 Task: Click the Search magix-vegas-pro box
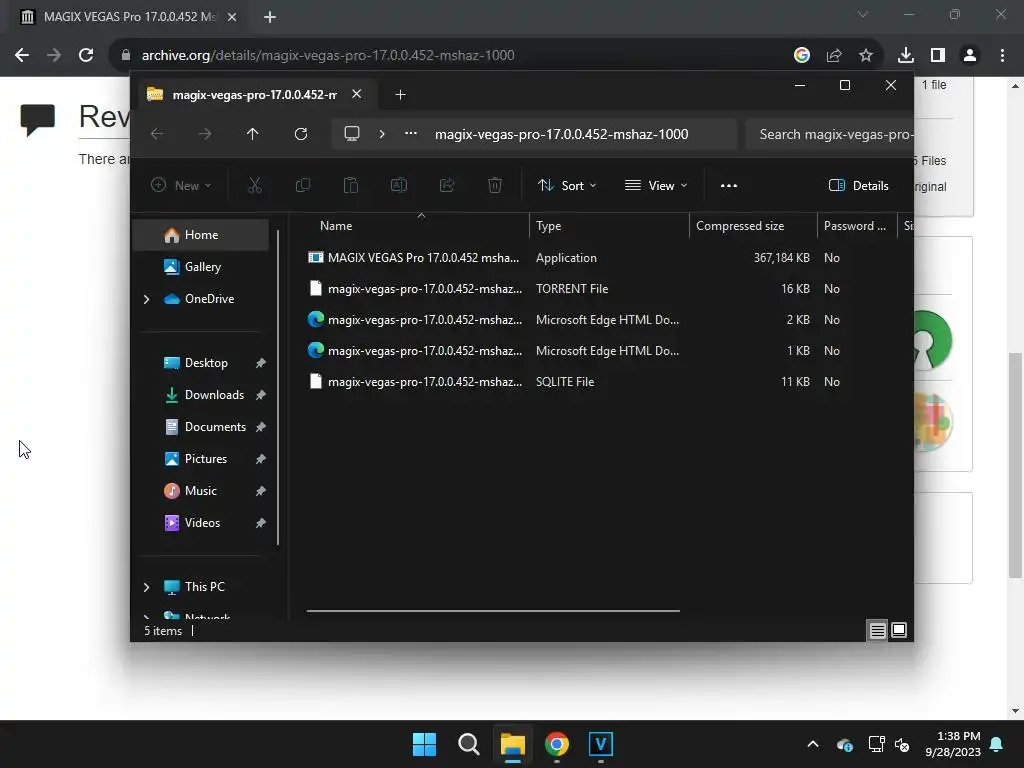829,134
